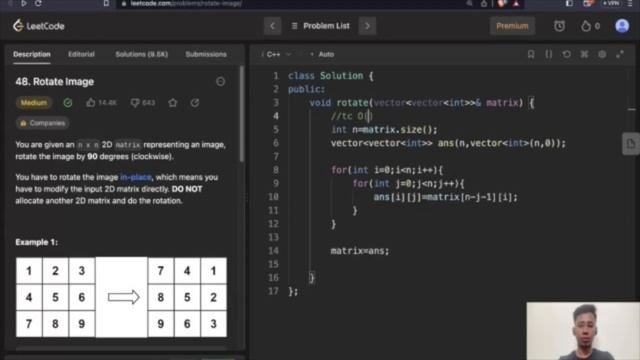Click the circular icon beside problem title
The image size is (640, 360).
pyautogui.click(x=220, y=82)
